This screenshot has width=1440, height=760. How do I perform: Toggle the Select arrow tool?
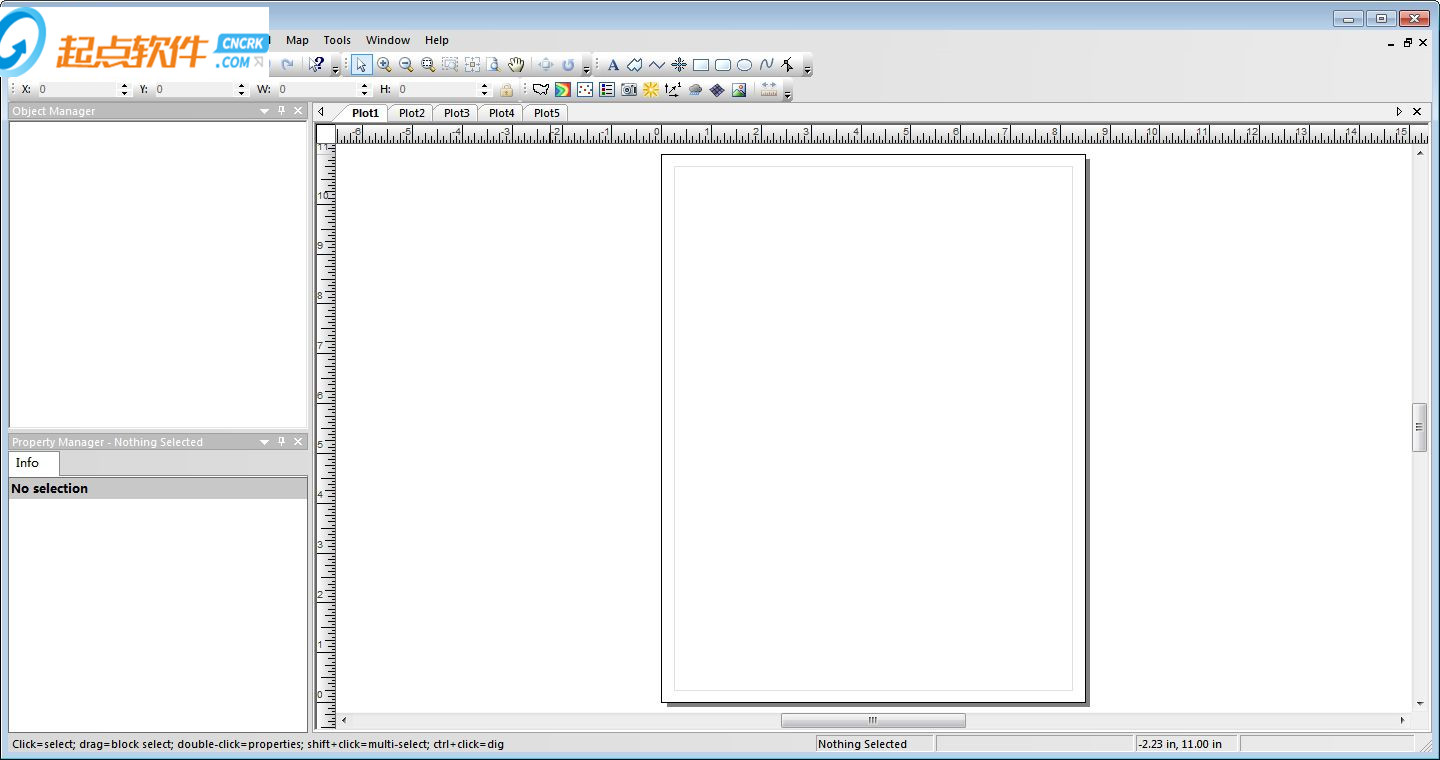361,65
